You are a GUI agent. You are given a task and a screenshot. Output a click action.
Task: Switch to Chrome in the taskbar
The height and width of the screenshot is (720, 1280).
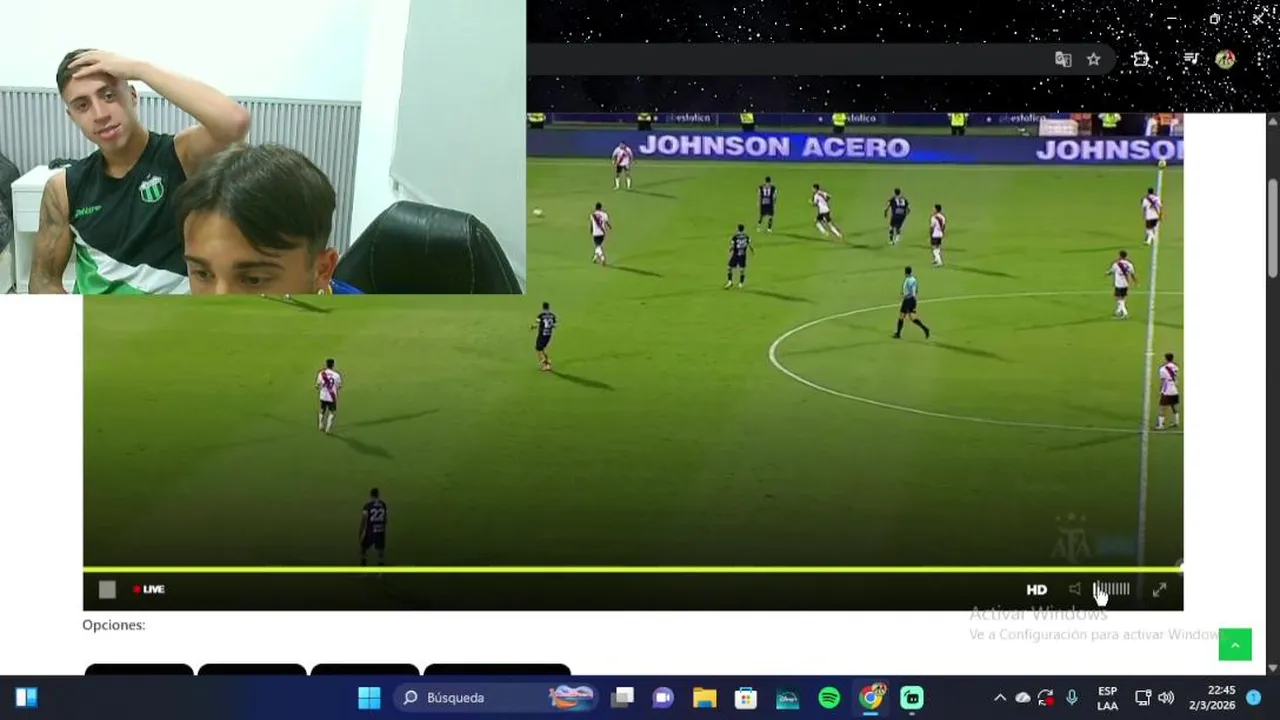[x=872, y=697]
